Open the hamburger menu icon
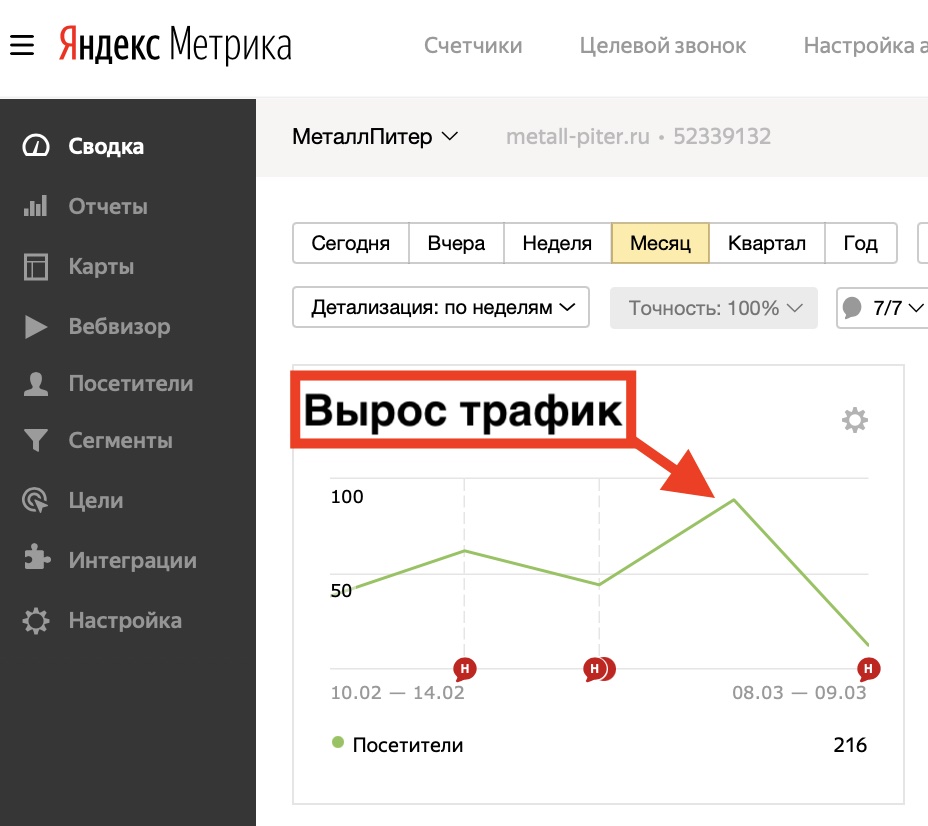The image size is (928, 826). pos(22,45)
